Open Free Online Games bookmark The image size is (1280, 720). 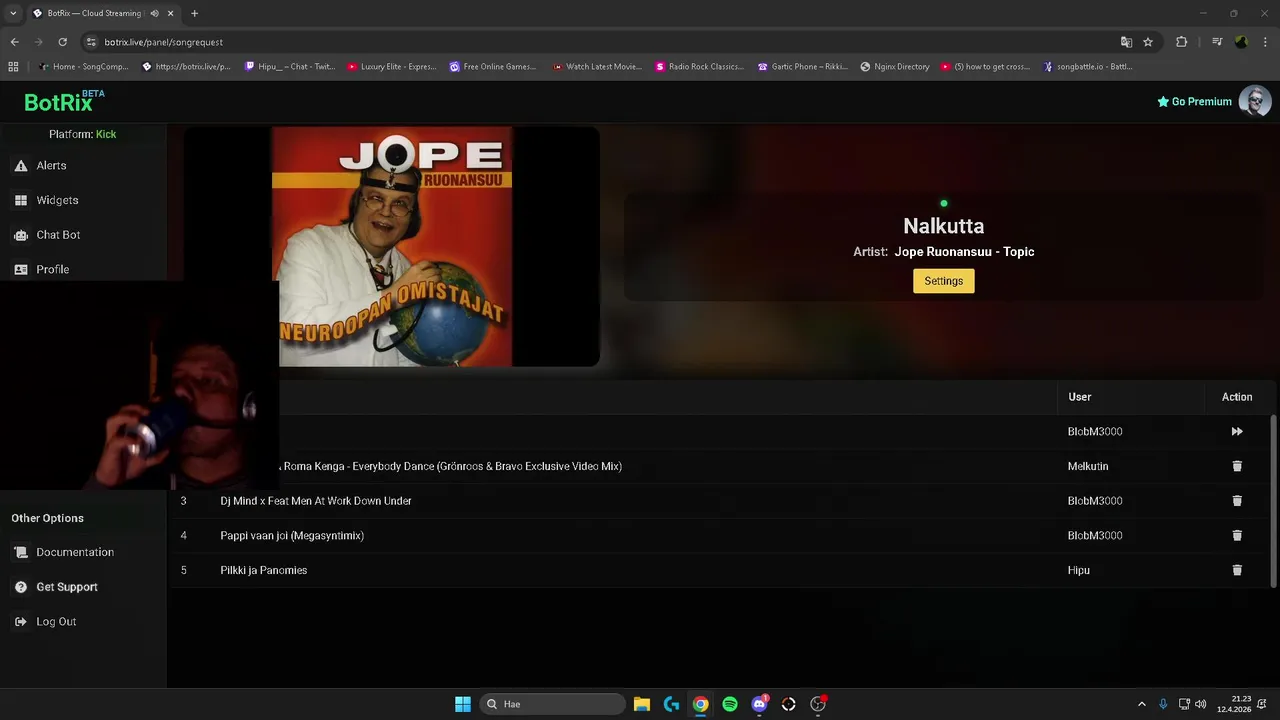(493, 67)
